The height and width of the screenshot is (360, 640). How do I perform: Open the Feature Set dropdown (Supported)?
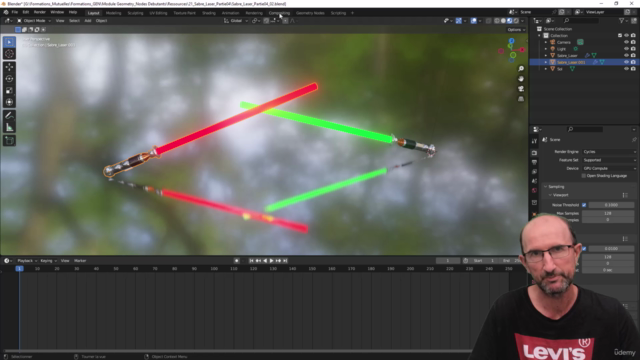click(609, 160)
